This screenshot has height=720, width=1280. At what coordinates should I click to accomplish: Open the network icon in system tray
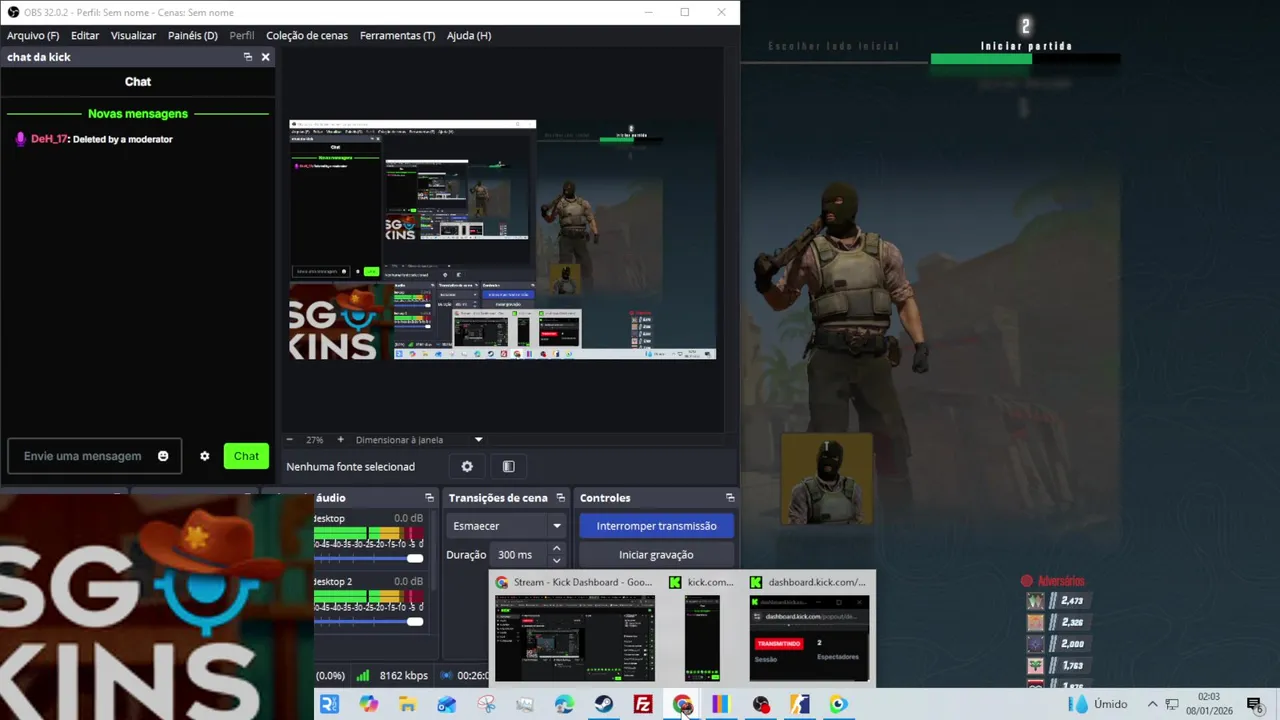coord(1172,704)
